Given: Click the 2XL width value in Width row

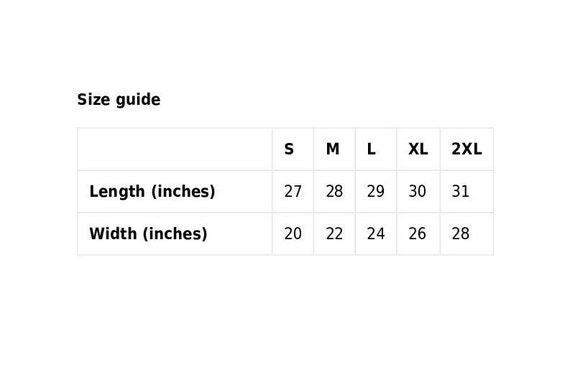Looking at the screenshot, I should point(461,234).
